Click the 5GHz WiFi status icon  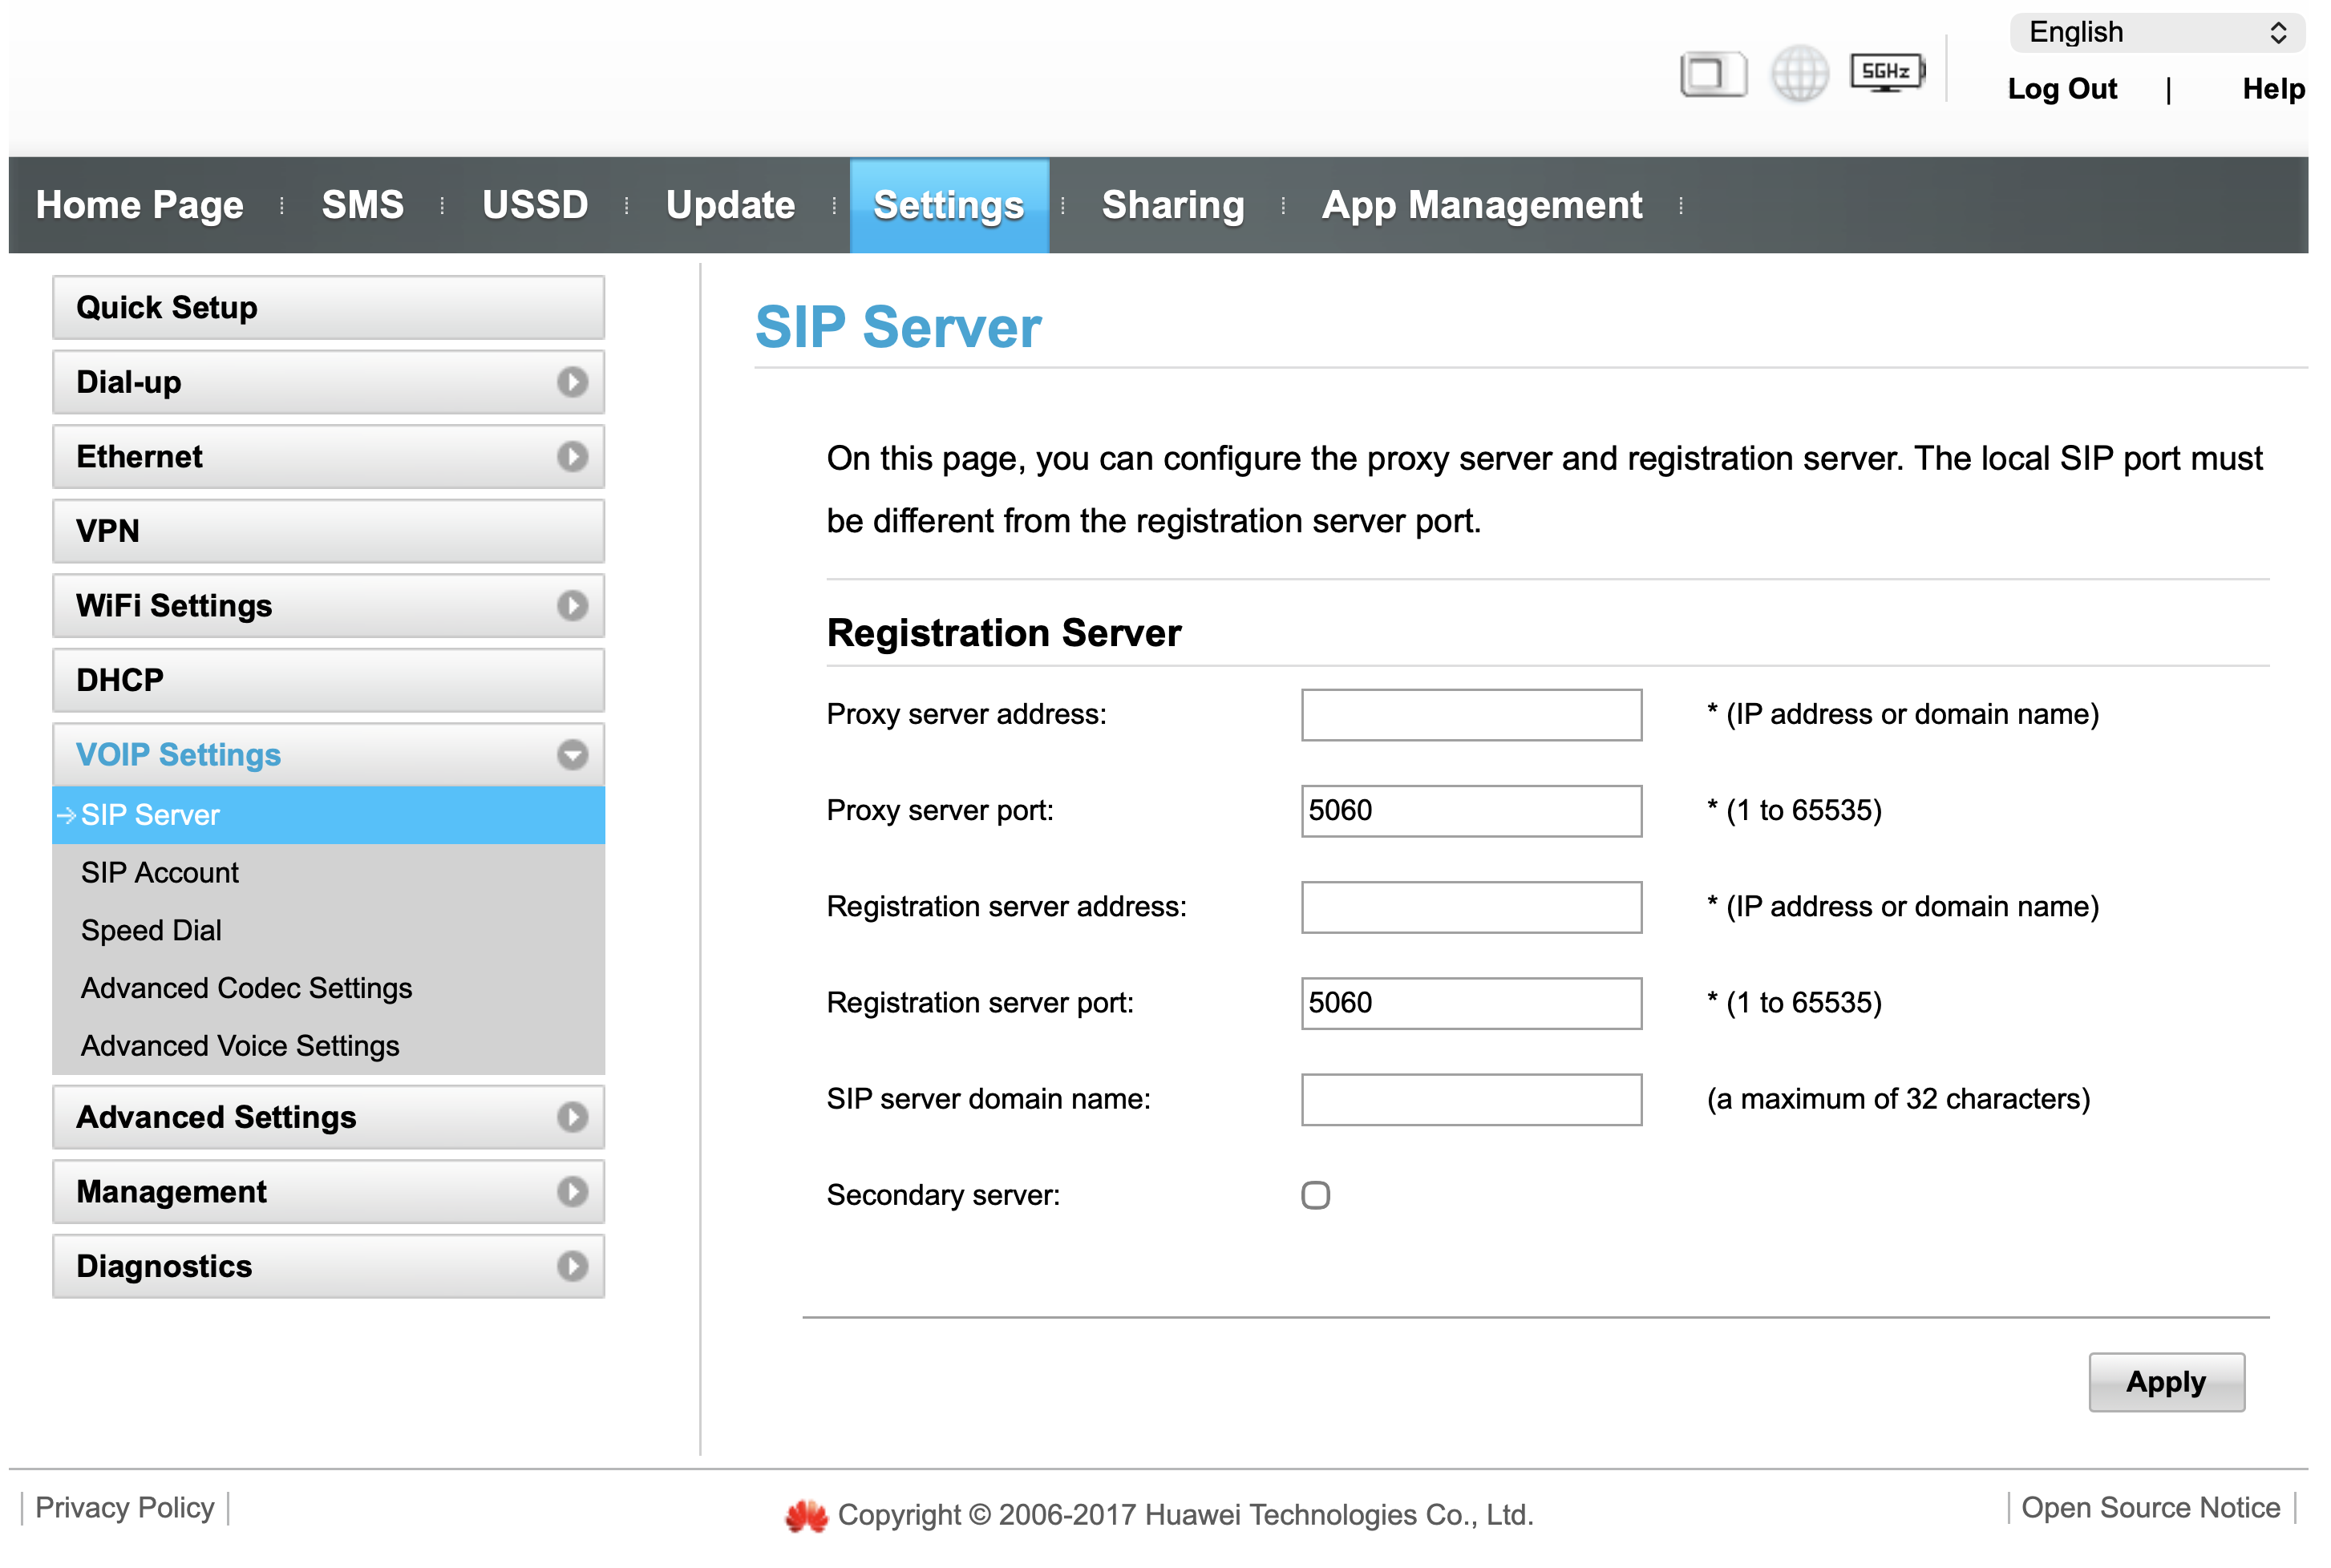(1885, 72)
